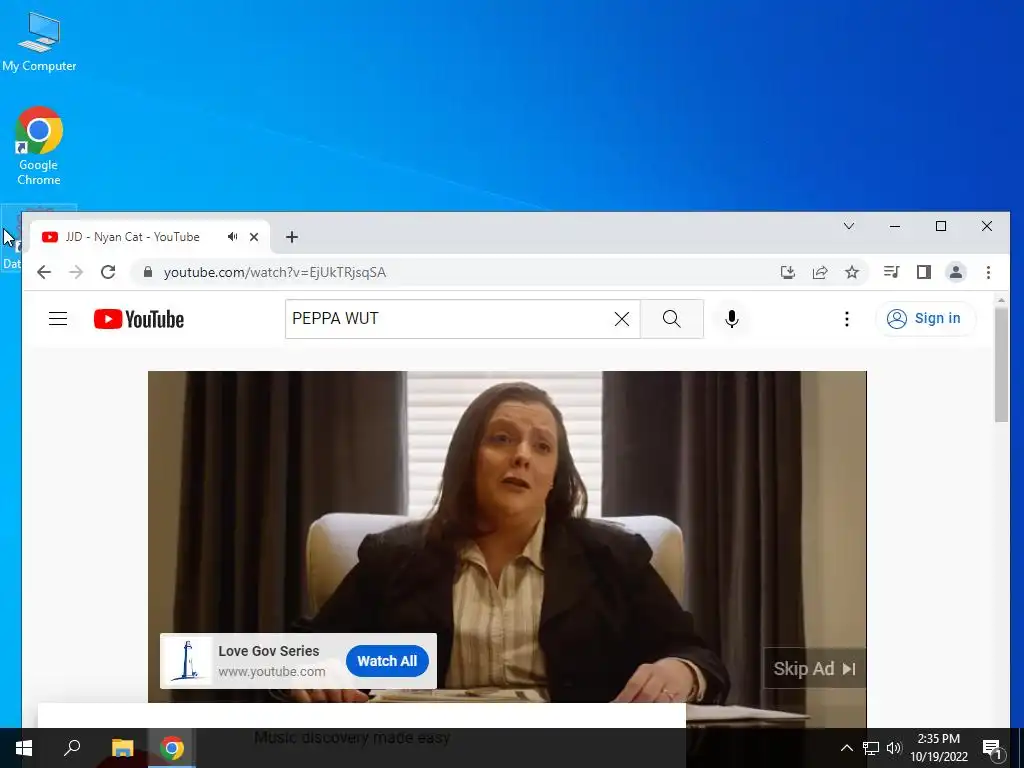Click Skip Ad
The height and width of the screenshot is (768, 1024).
(814, 669)
